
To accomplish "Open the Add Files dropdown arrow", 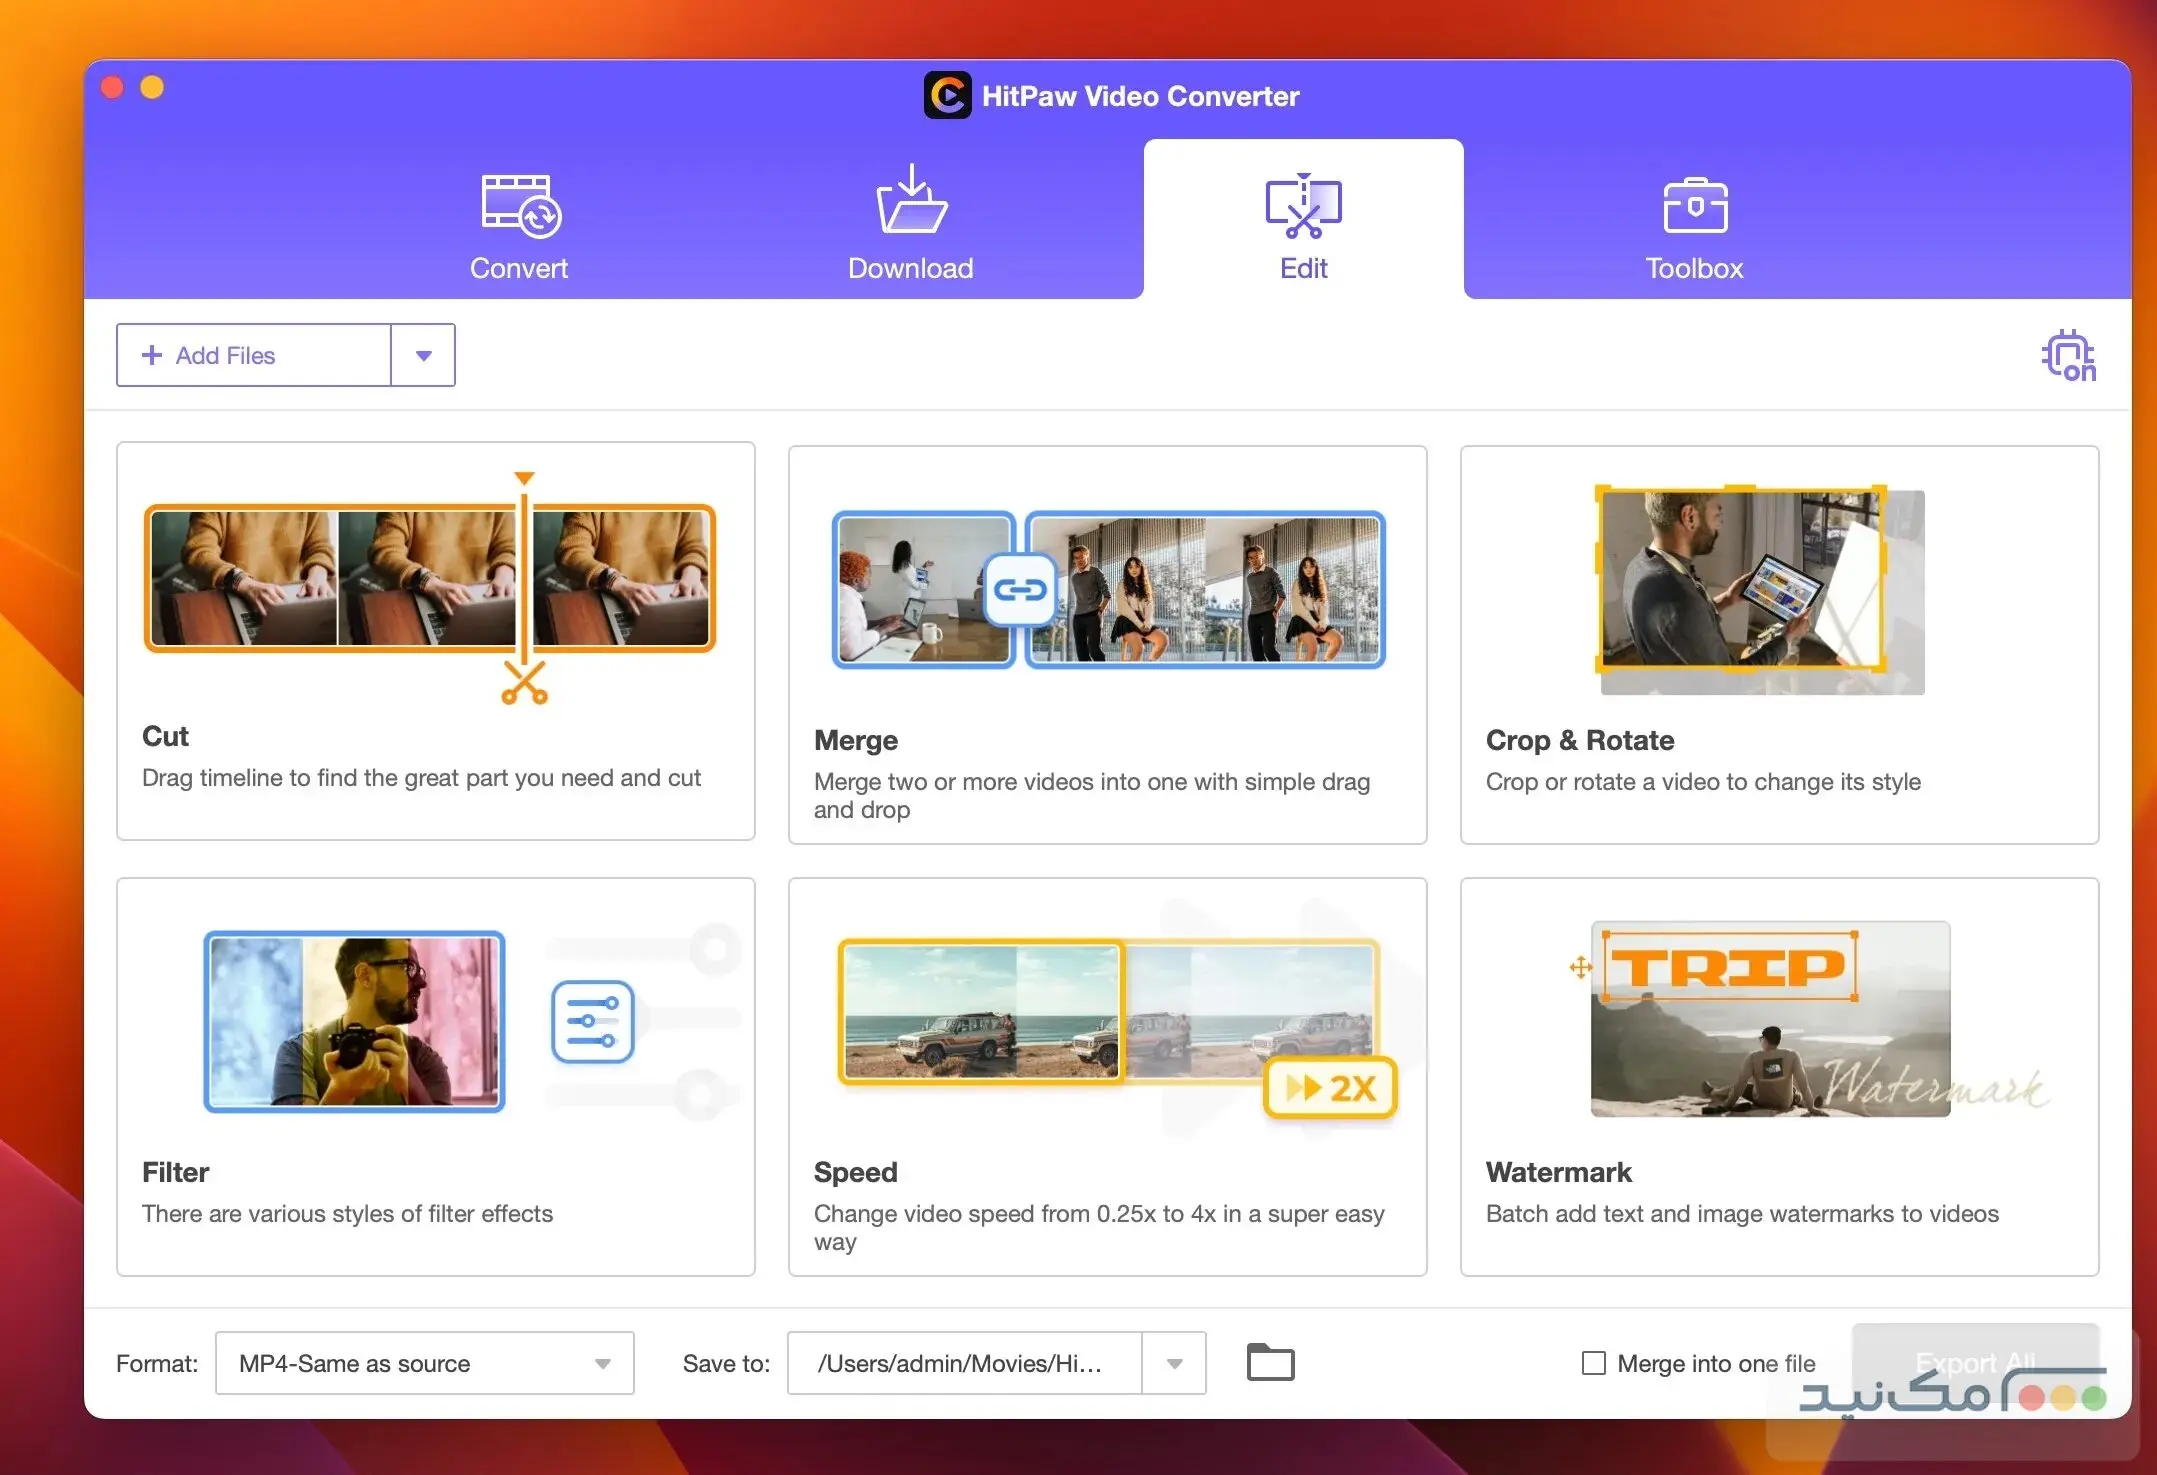I will 423,354.
